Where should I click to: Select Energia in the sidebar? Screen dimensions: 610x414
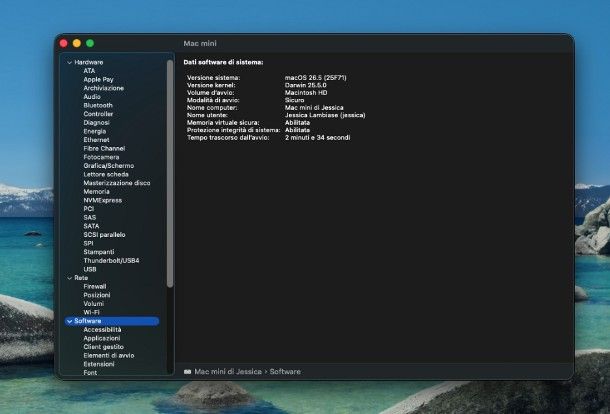95,131
